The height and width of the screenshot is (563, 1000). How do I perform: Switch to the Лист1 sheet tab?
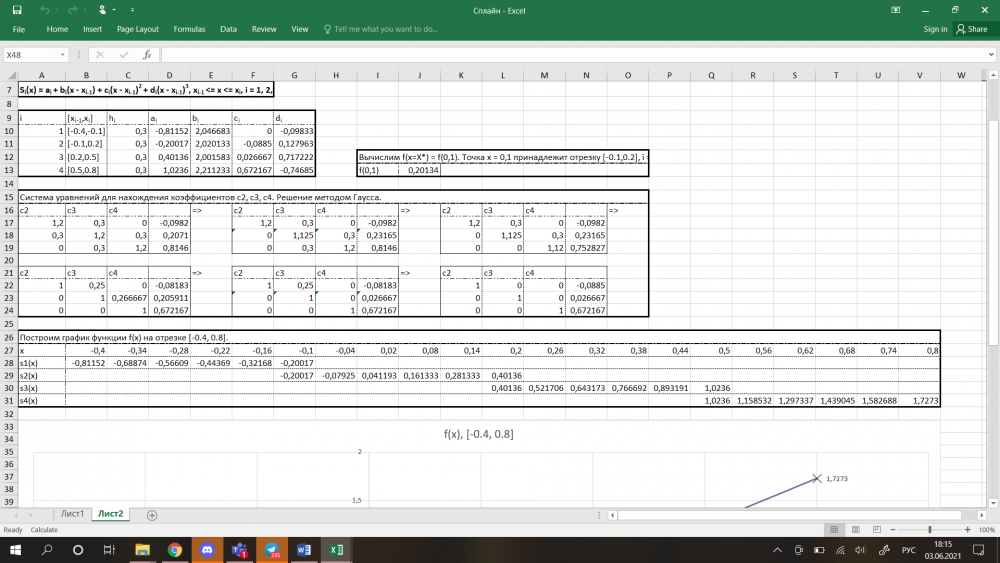(72, 514)
